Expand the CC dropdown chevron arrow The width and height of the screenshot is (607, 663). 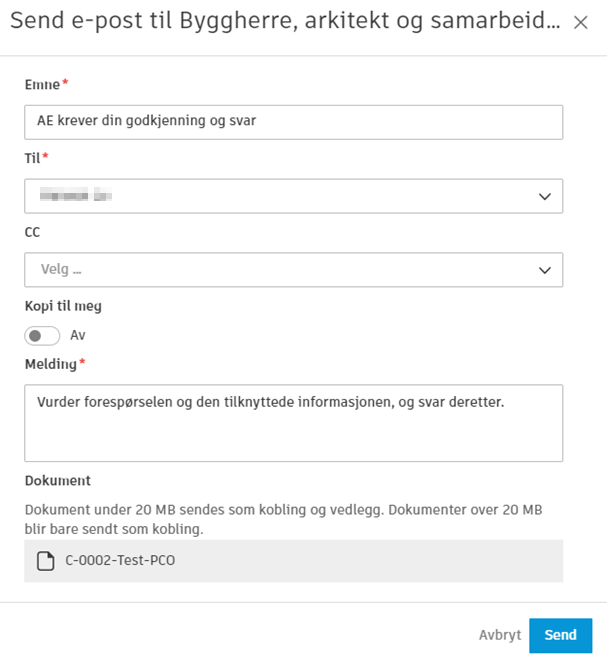[x=544, y=270]
